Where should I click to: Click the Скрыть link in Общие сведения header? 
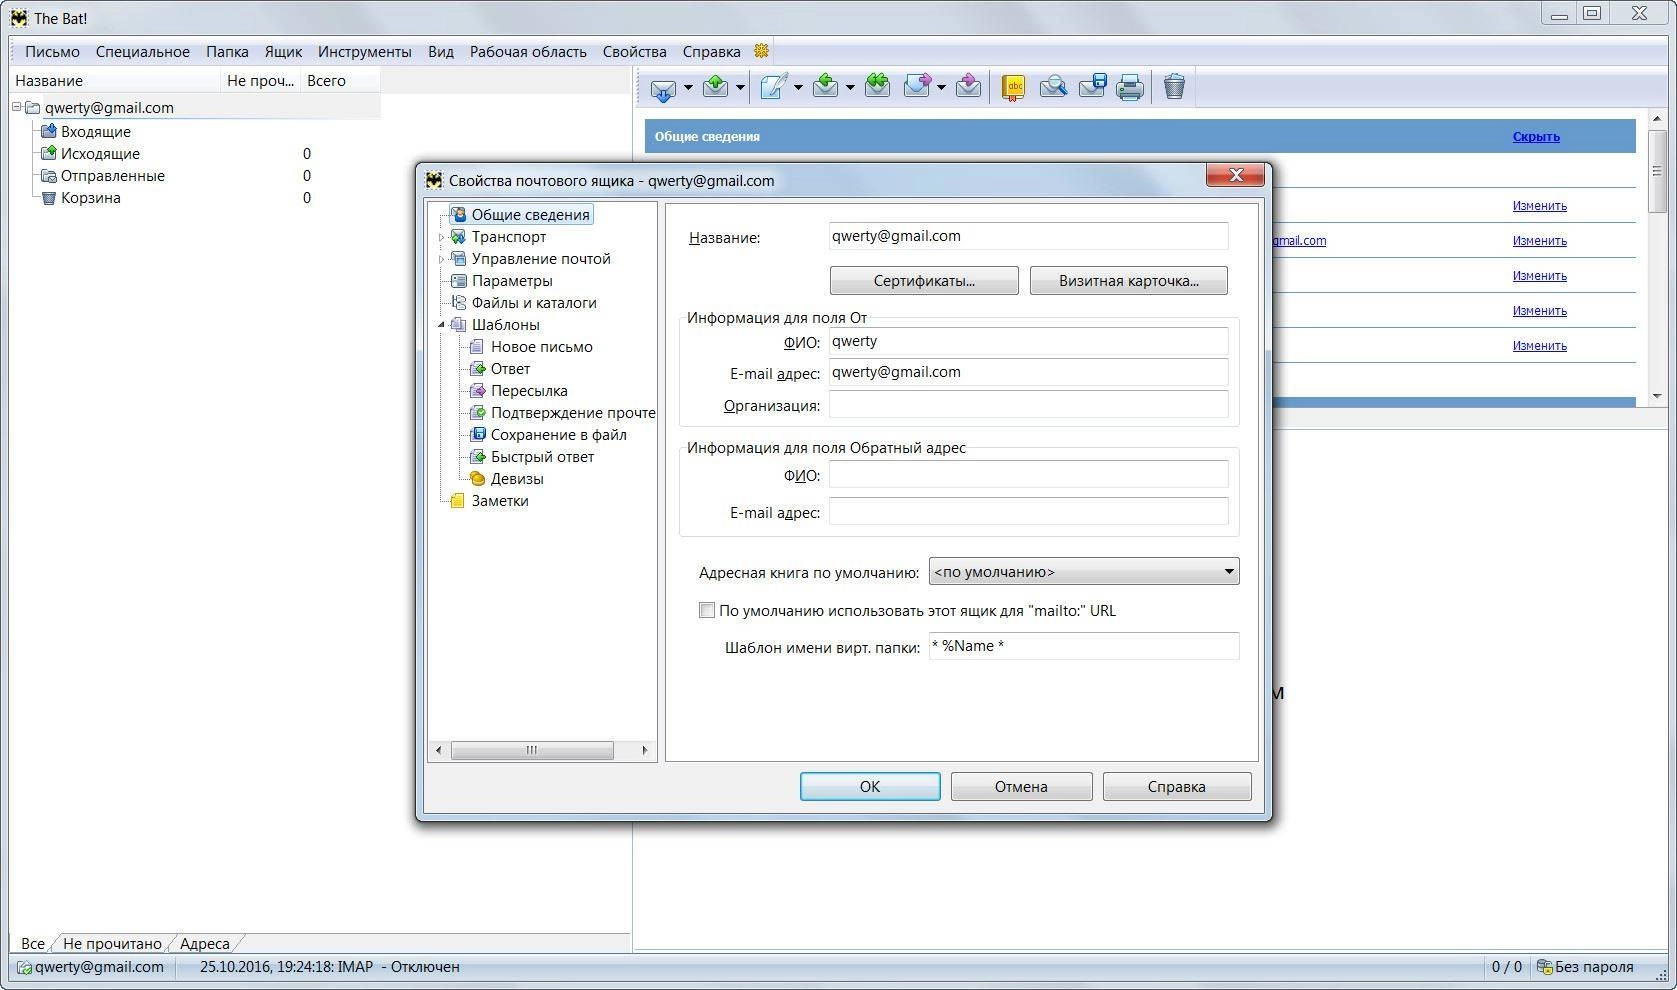click(1536, 137)
